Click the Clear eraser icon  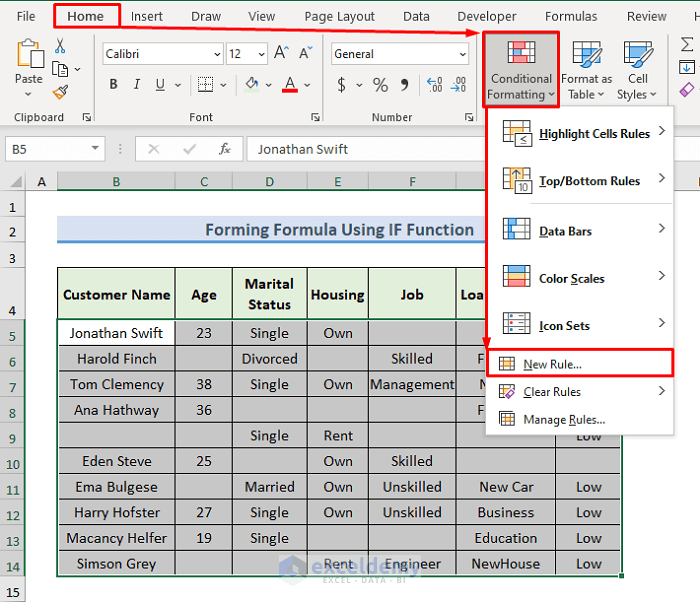pos(687,89)
